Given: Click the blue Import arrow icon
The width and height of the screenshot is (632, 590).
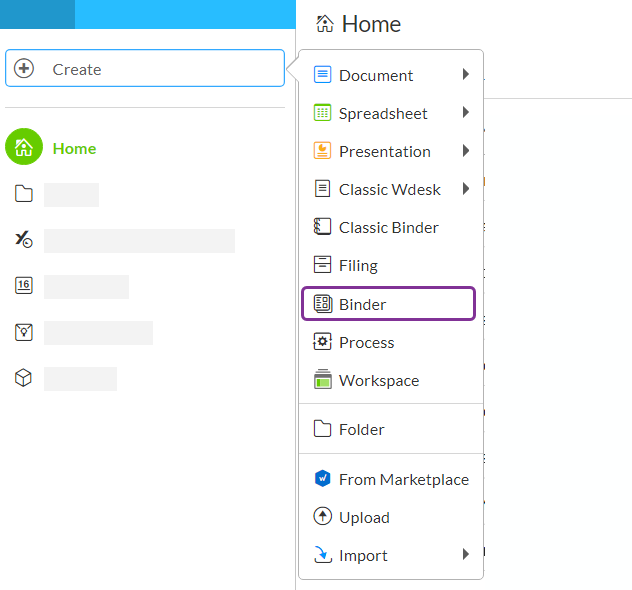Looking at the screenshot, I should [x=322, y=554].
